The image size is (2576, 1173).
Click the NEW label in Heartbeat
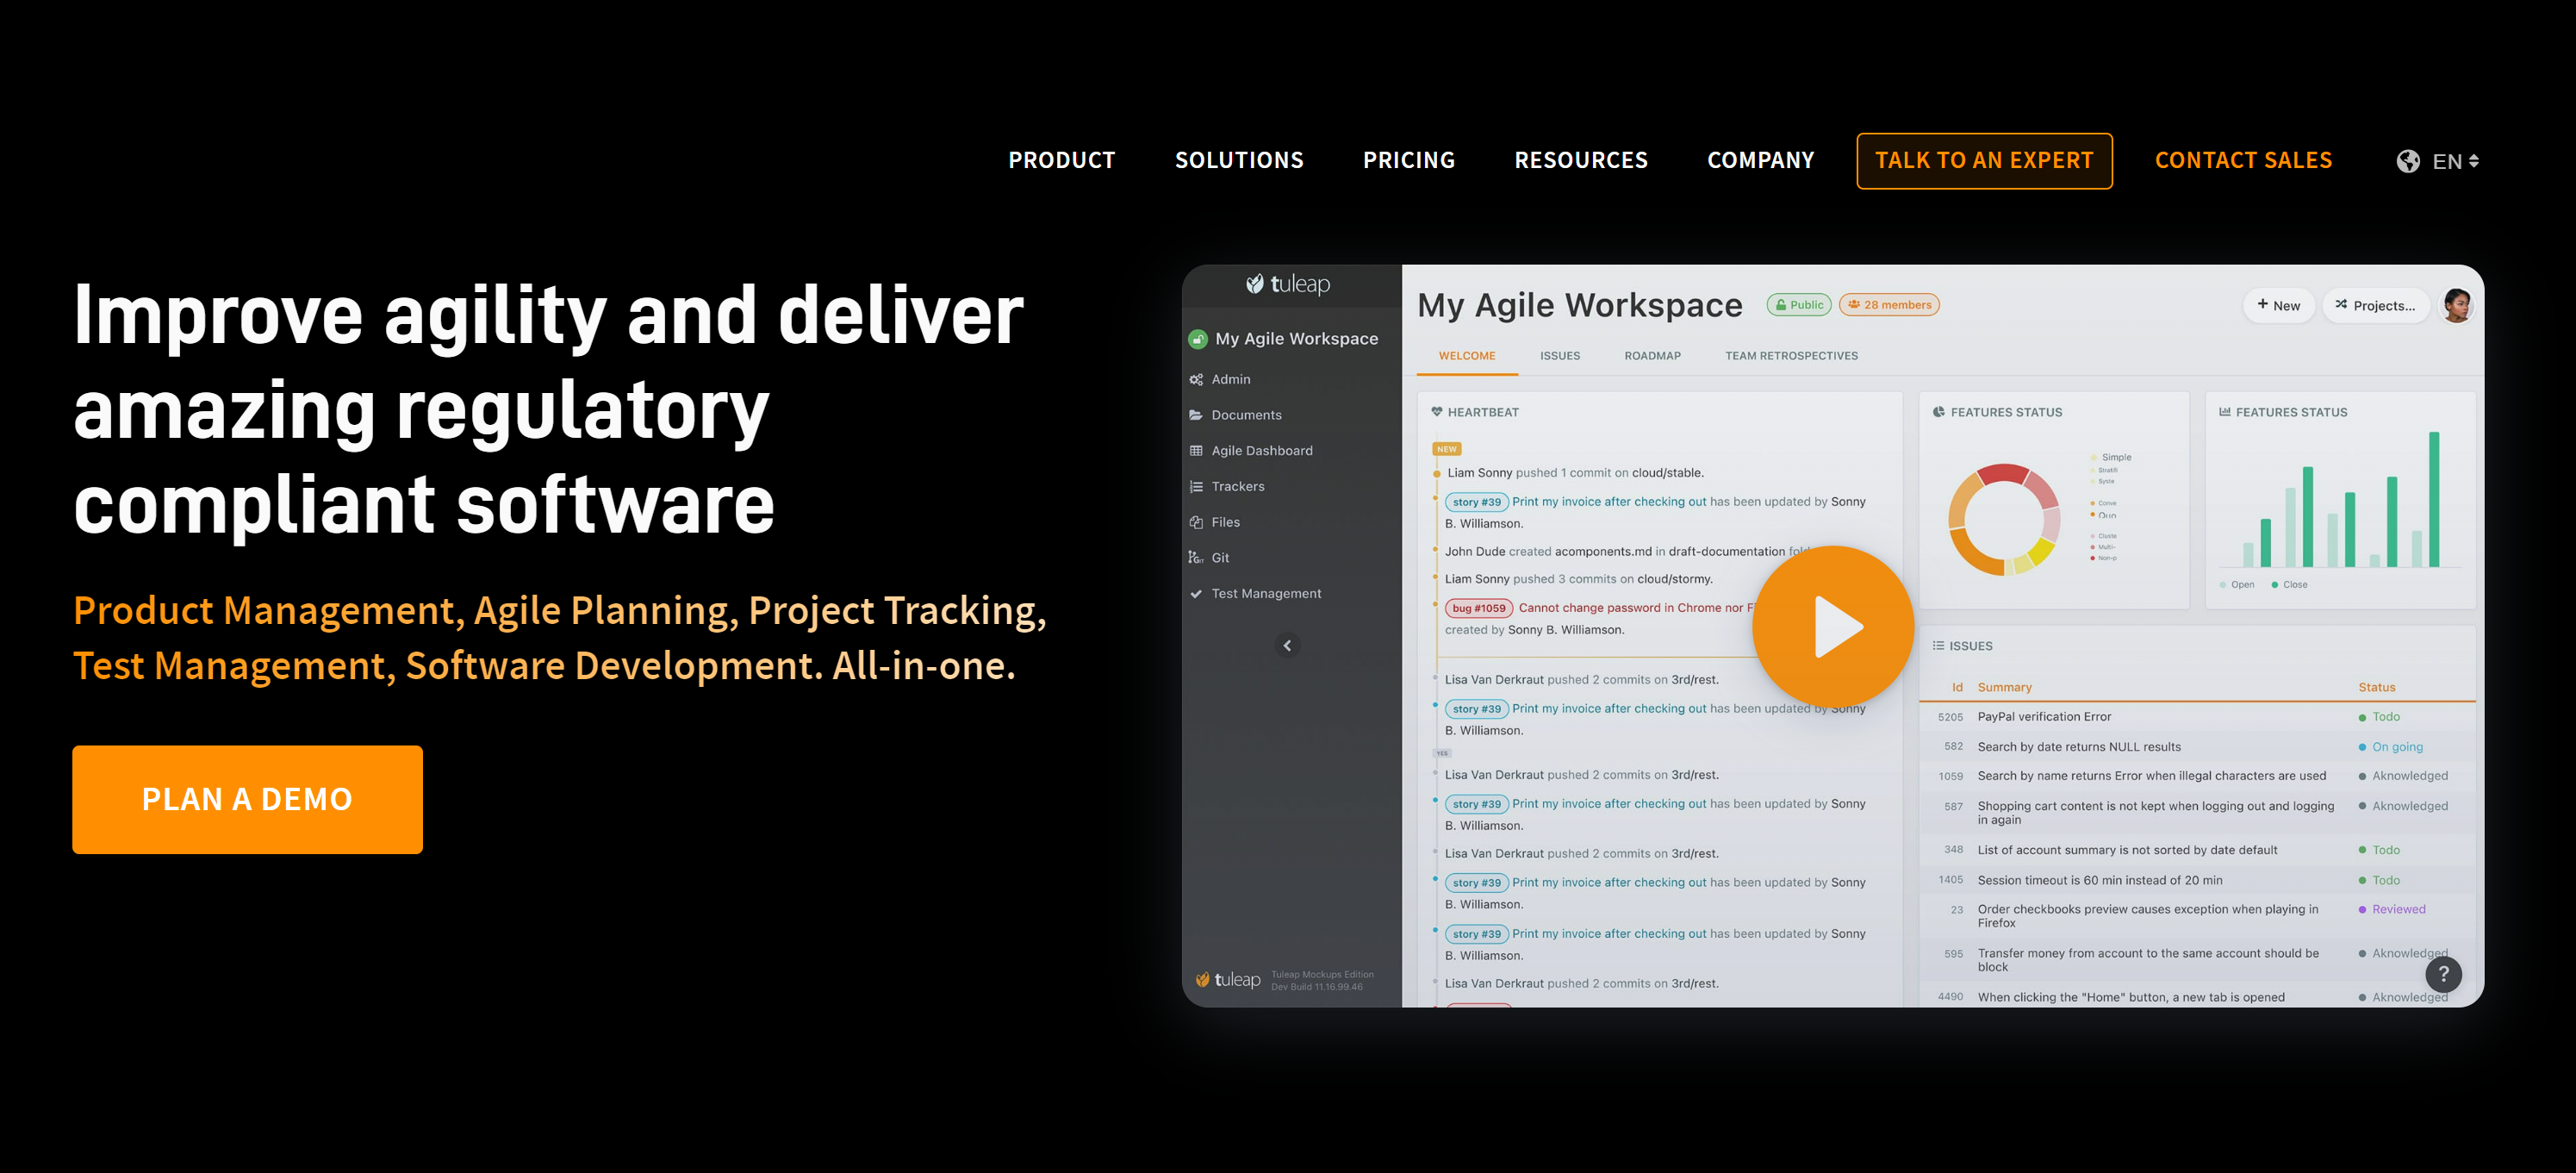[x=1447, y=449]
